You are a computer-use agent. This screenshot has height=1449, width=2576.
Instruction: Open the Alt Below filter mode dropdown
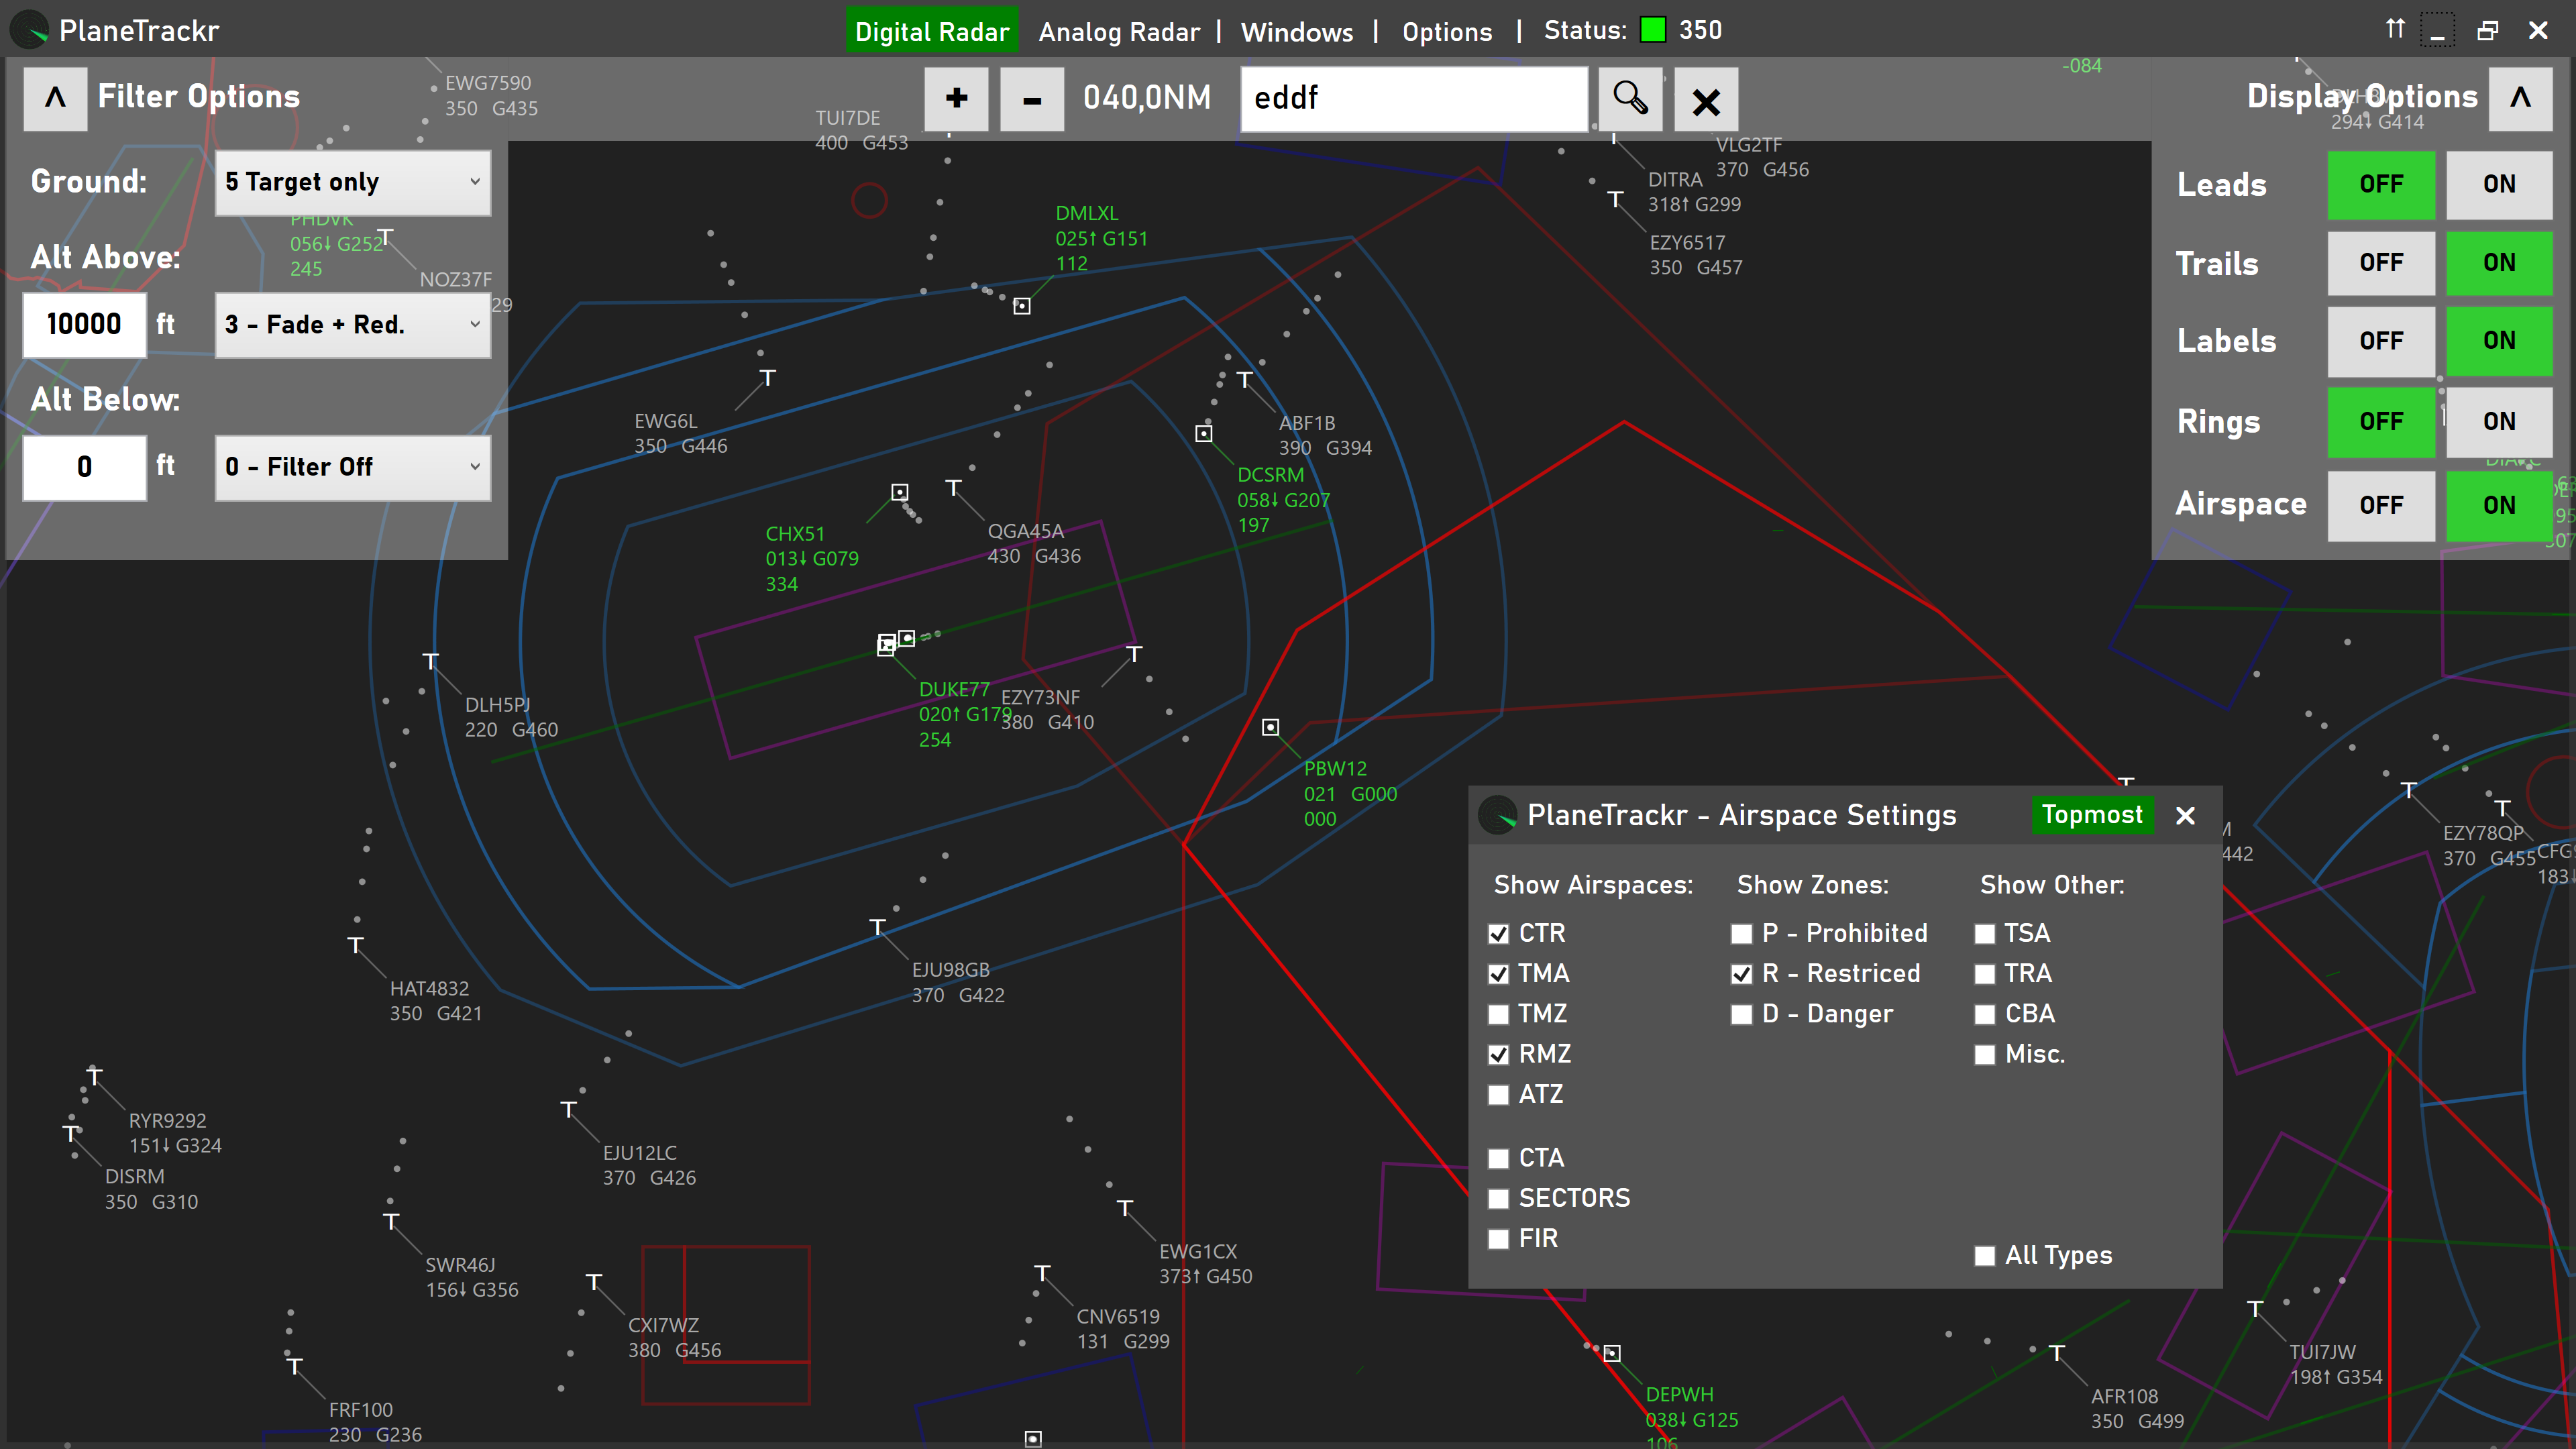point(352,467)
